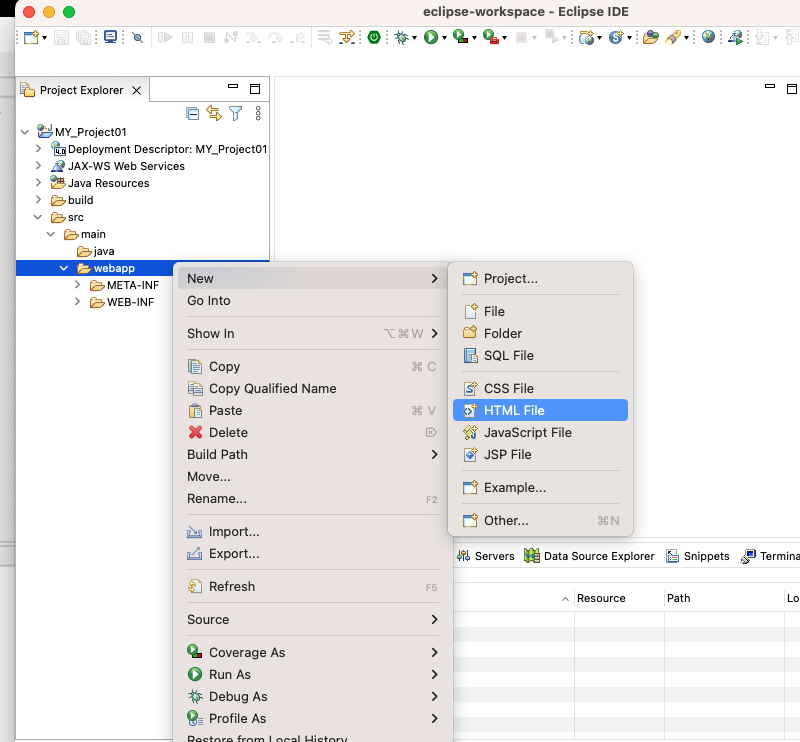Open the Show In submenu

pyautogui.click(x=313, y=333)
